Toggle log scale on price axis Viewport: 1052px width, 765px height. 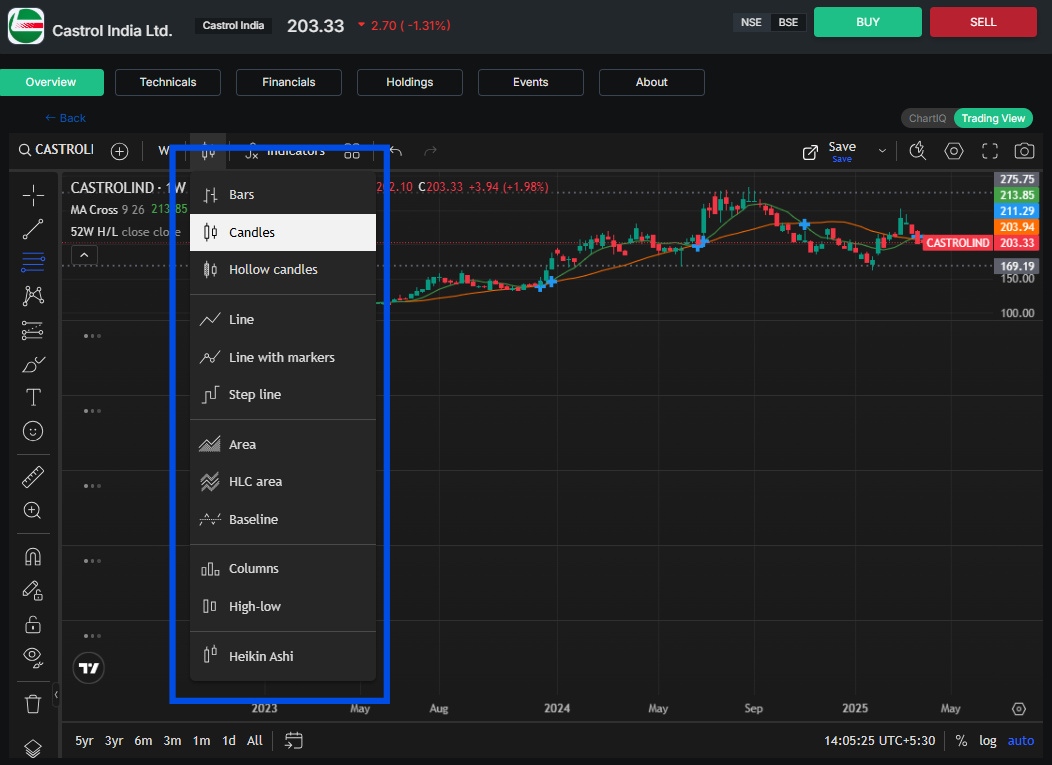tap(988, 740)
